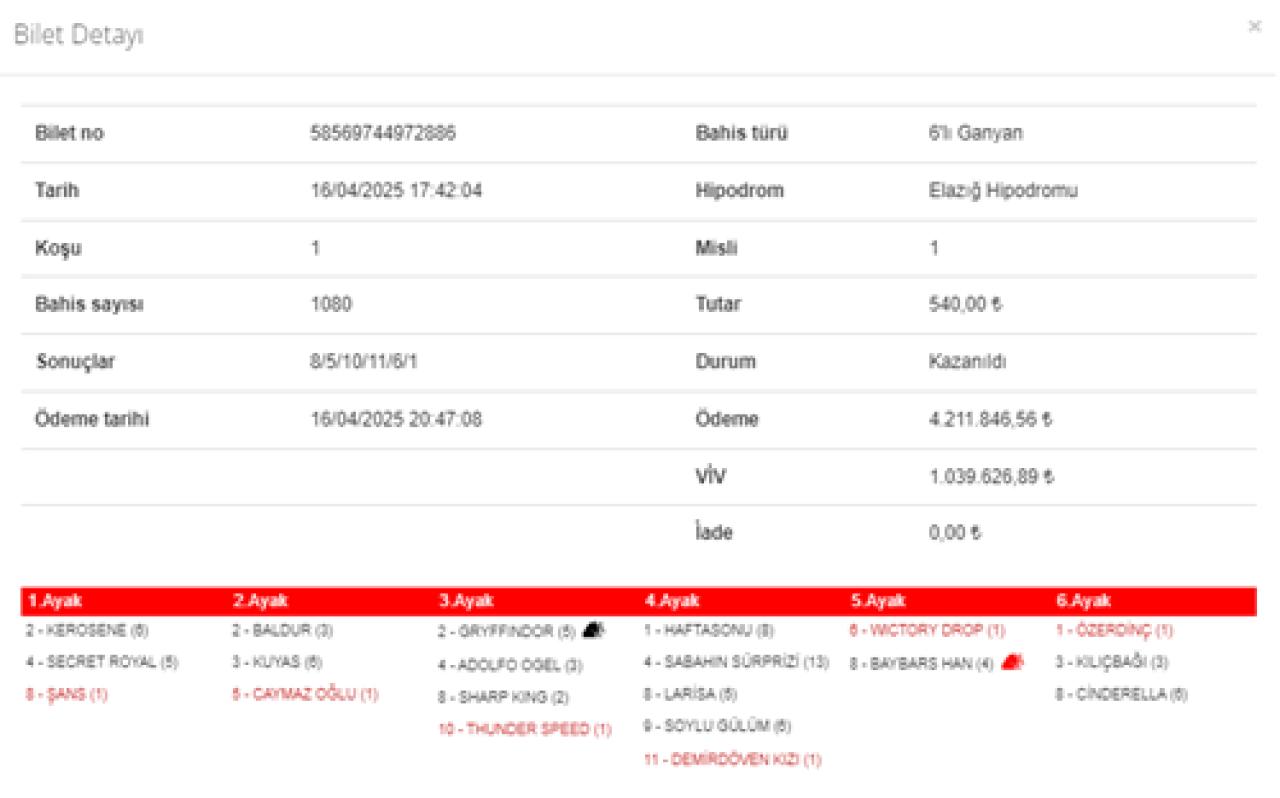Click winning horse 5 - CAYMAZ OĞLU

[305, 694]
